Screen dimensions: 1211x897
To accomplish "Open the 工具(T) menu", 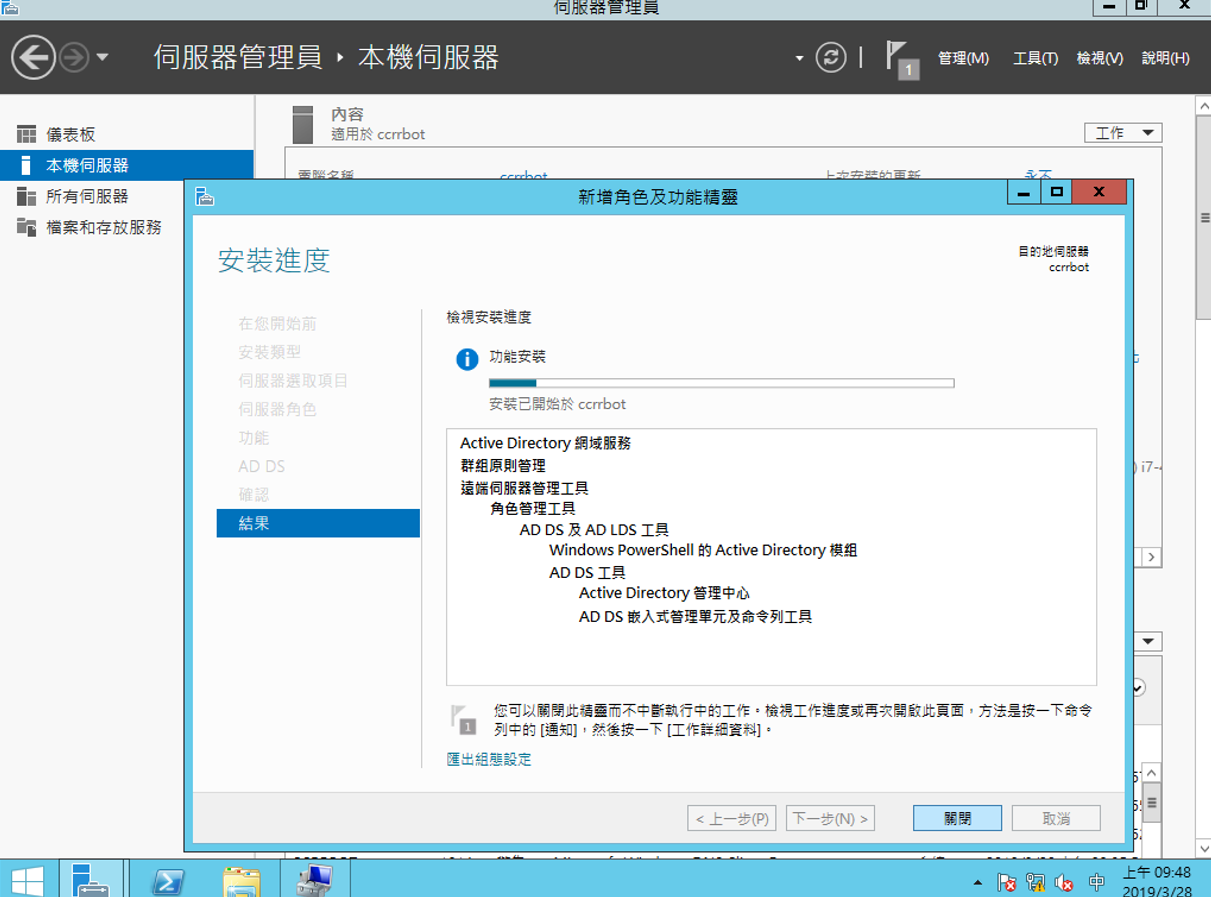I will click(1035, 58).
